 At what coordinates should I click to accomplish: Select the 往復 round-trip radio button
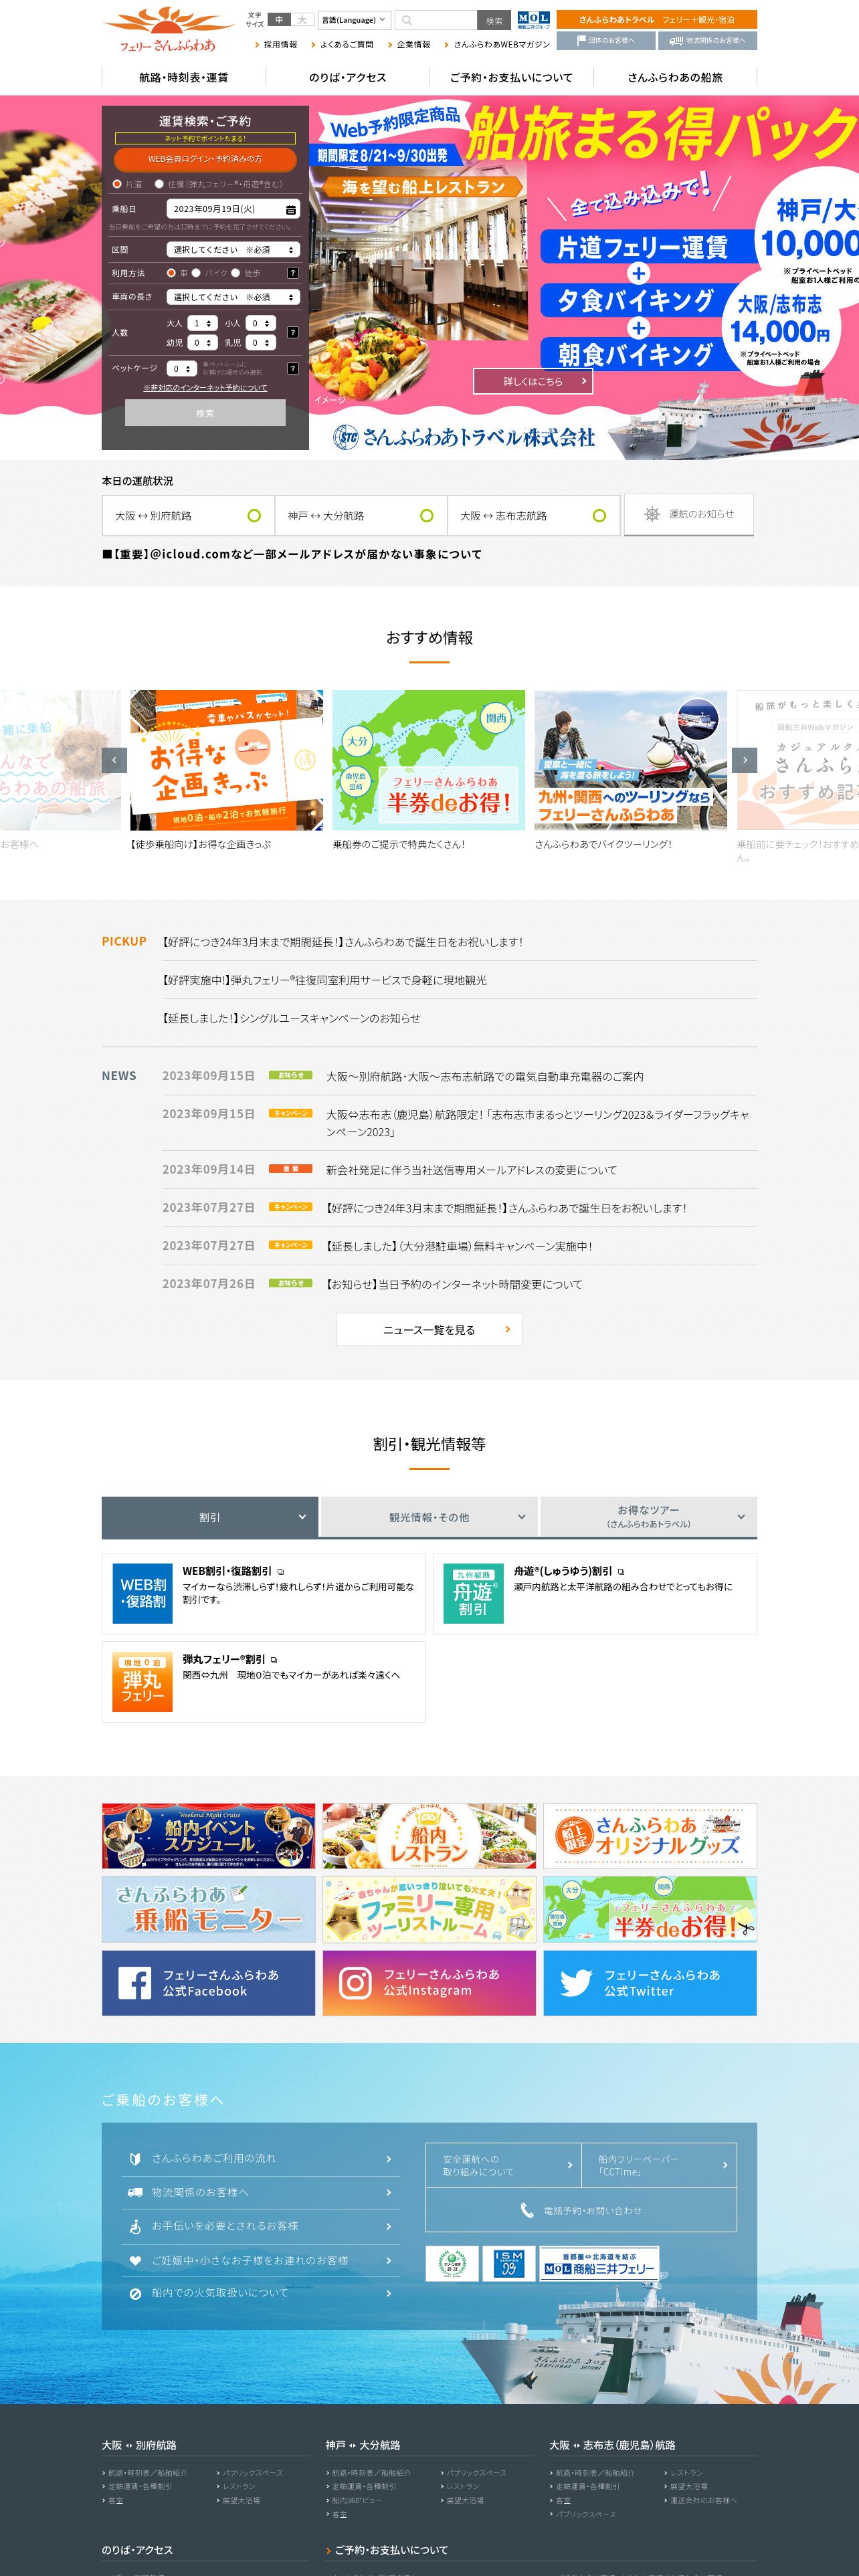point(159,184)
